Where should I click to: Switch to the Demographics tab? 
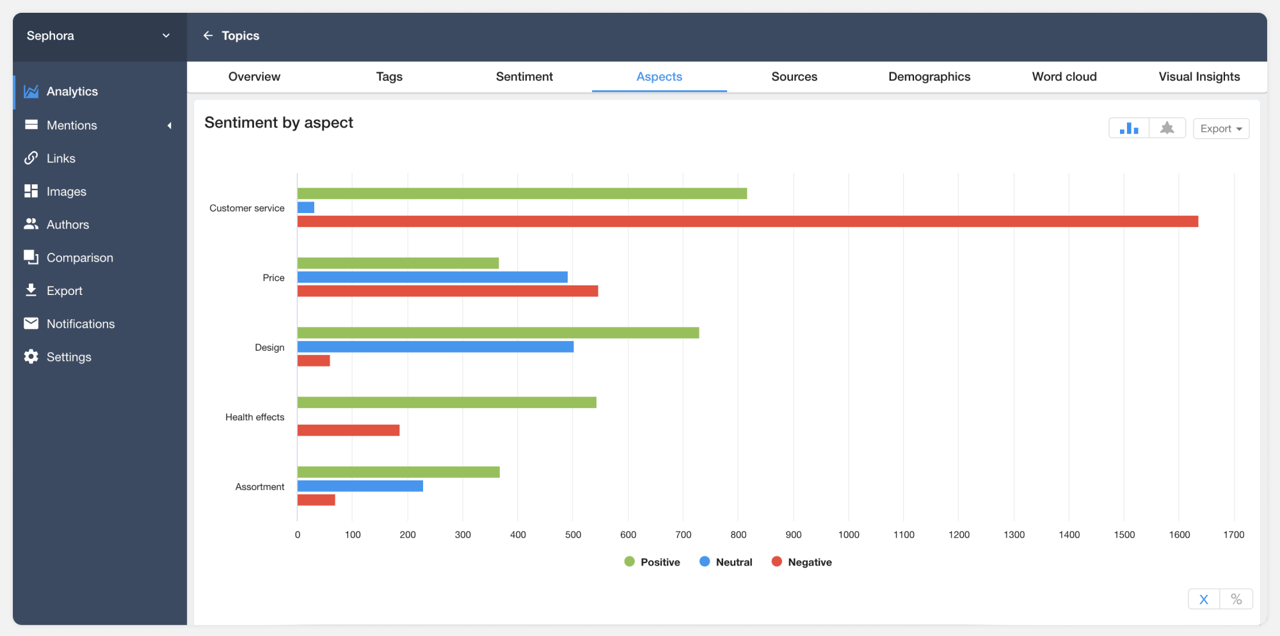pos(929,77)
